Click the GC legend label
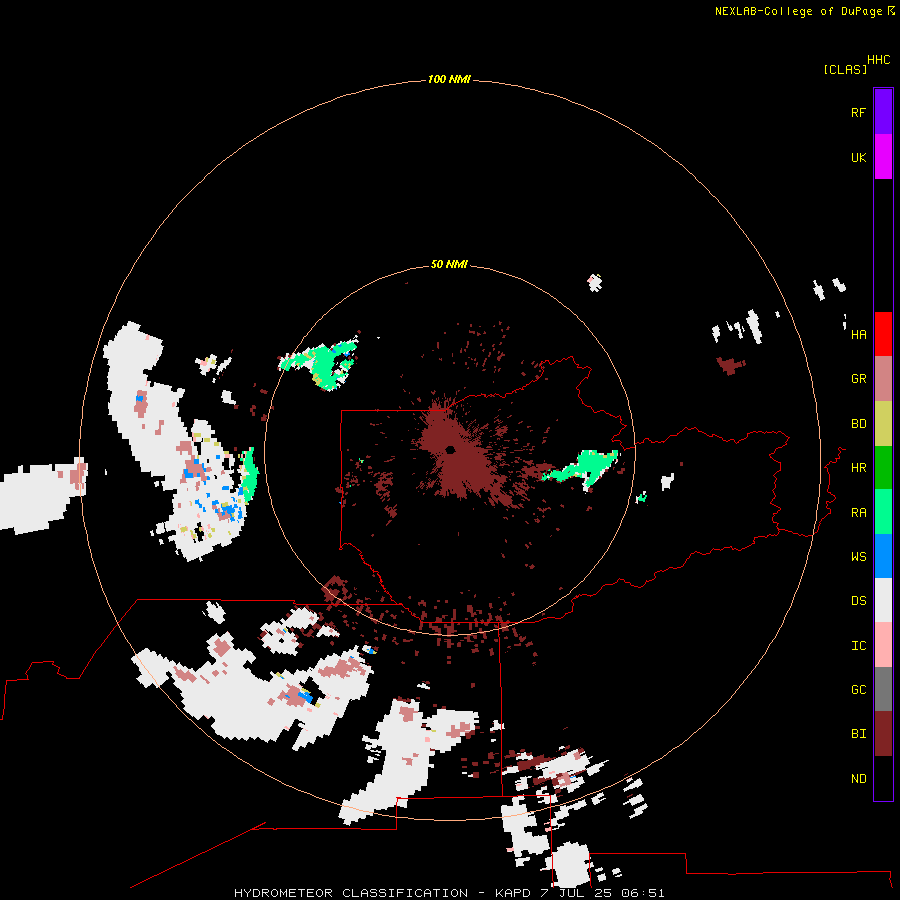The width and height of the screenshot is (900, 900). pyautogui.click(x=858, y=689)
